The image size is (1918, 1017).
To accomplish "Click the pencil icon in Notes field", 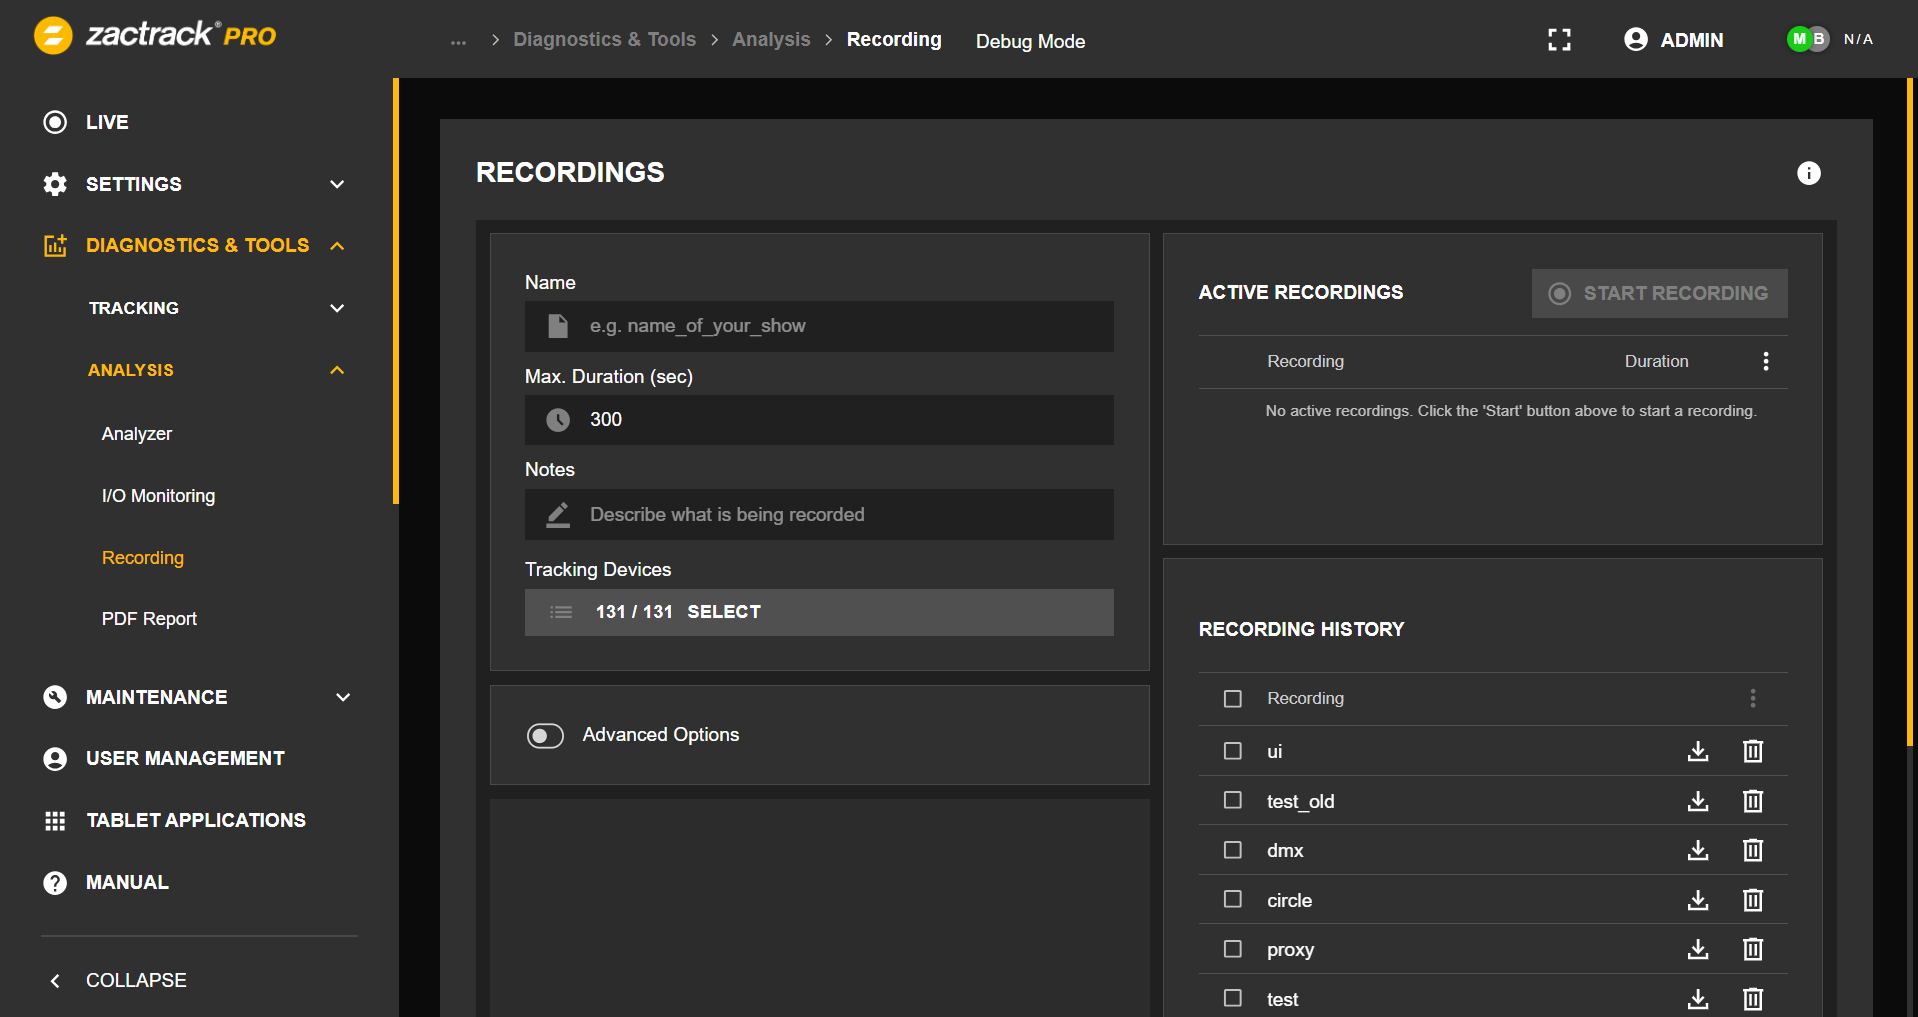I will coord(558,515).
